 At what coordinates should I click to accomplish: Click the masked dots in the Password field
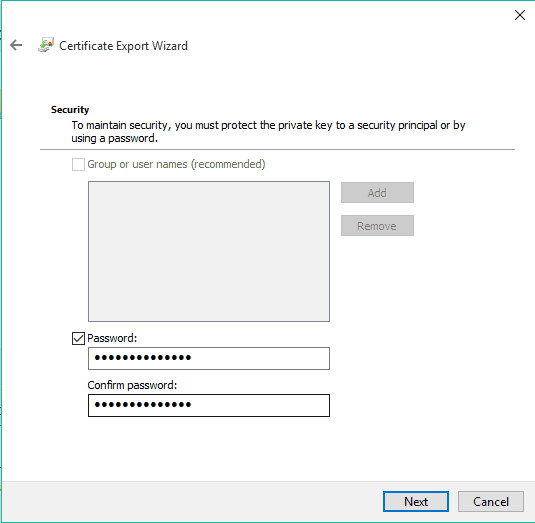[143, 358]
